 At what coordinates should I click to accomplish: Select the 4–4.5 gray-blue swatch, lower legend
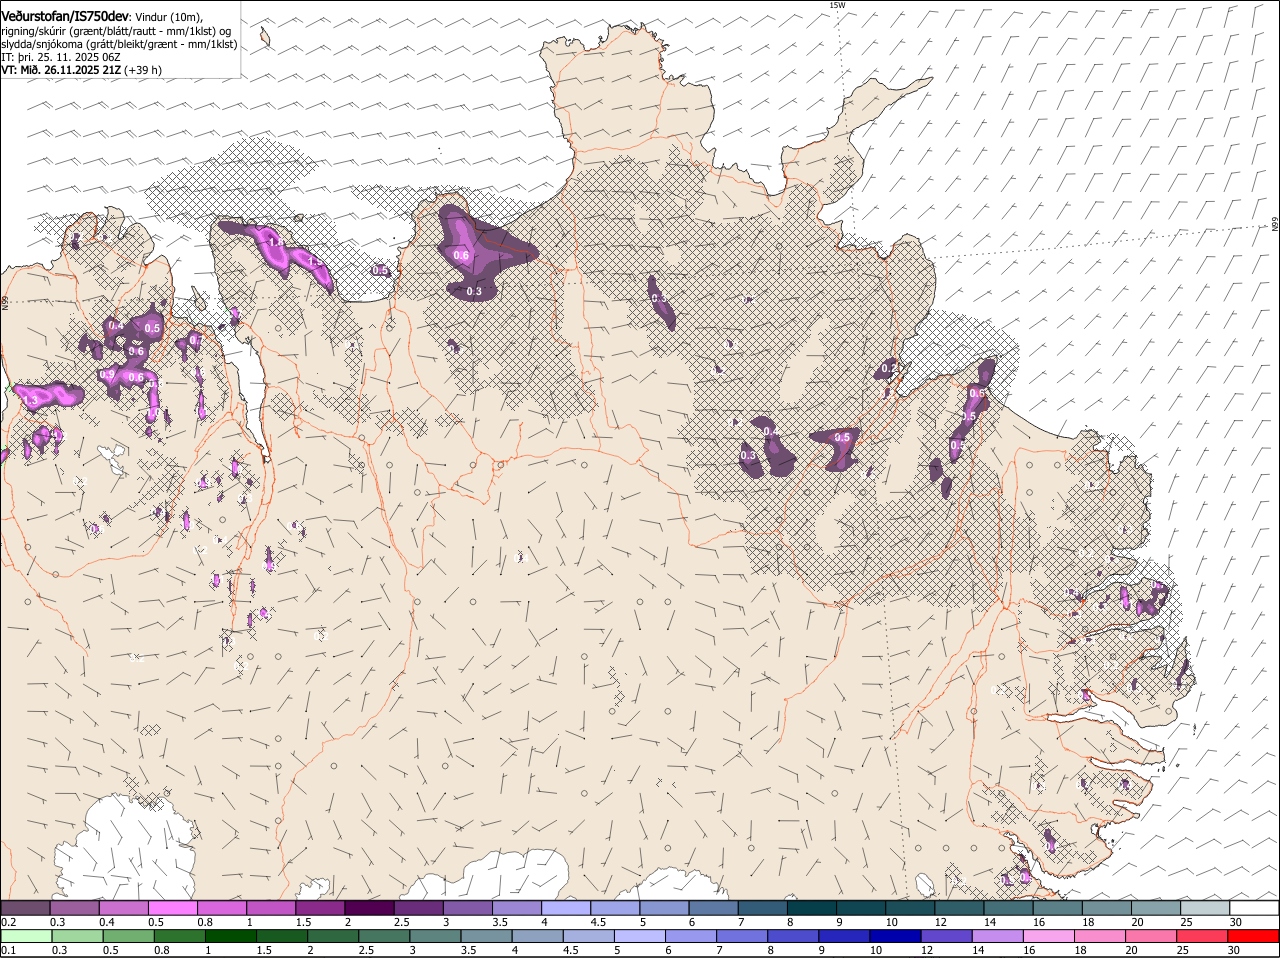(x=537, y=936)
